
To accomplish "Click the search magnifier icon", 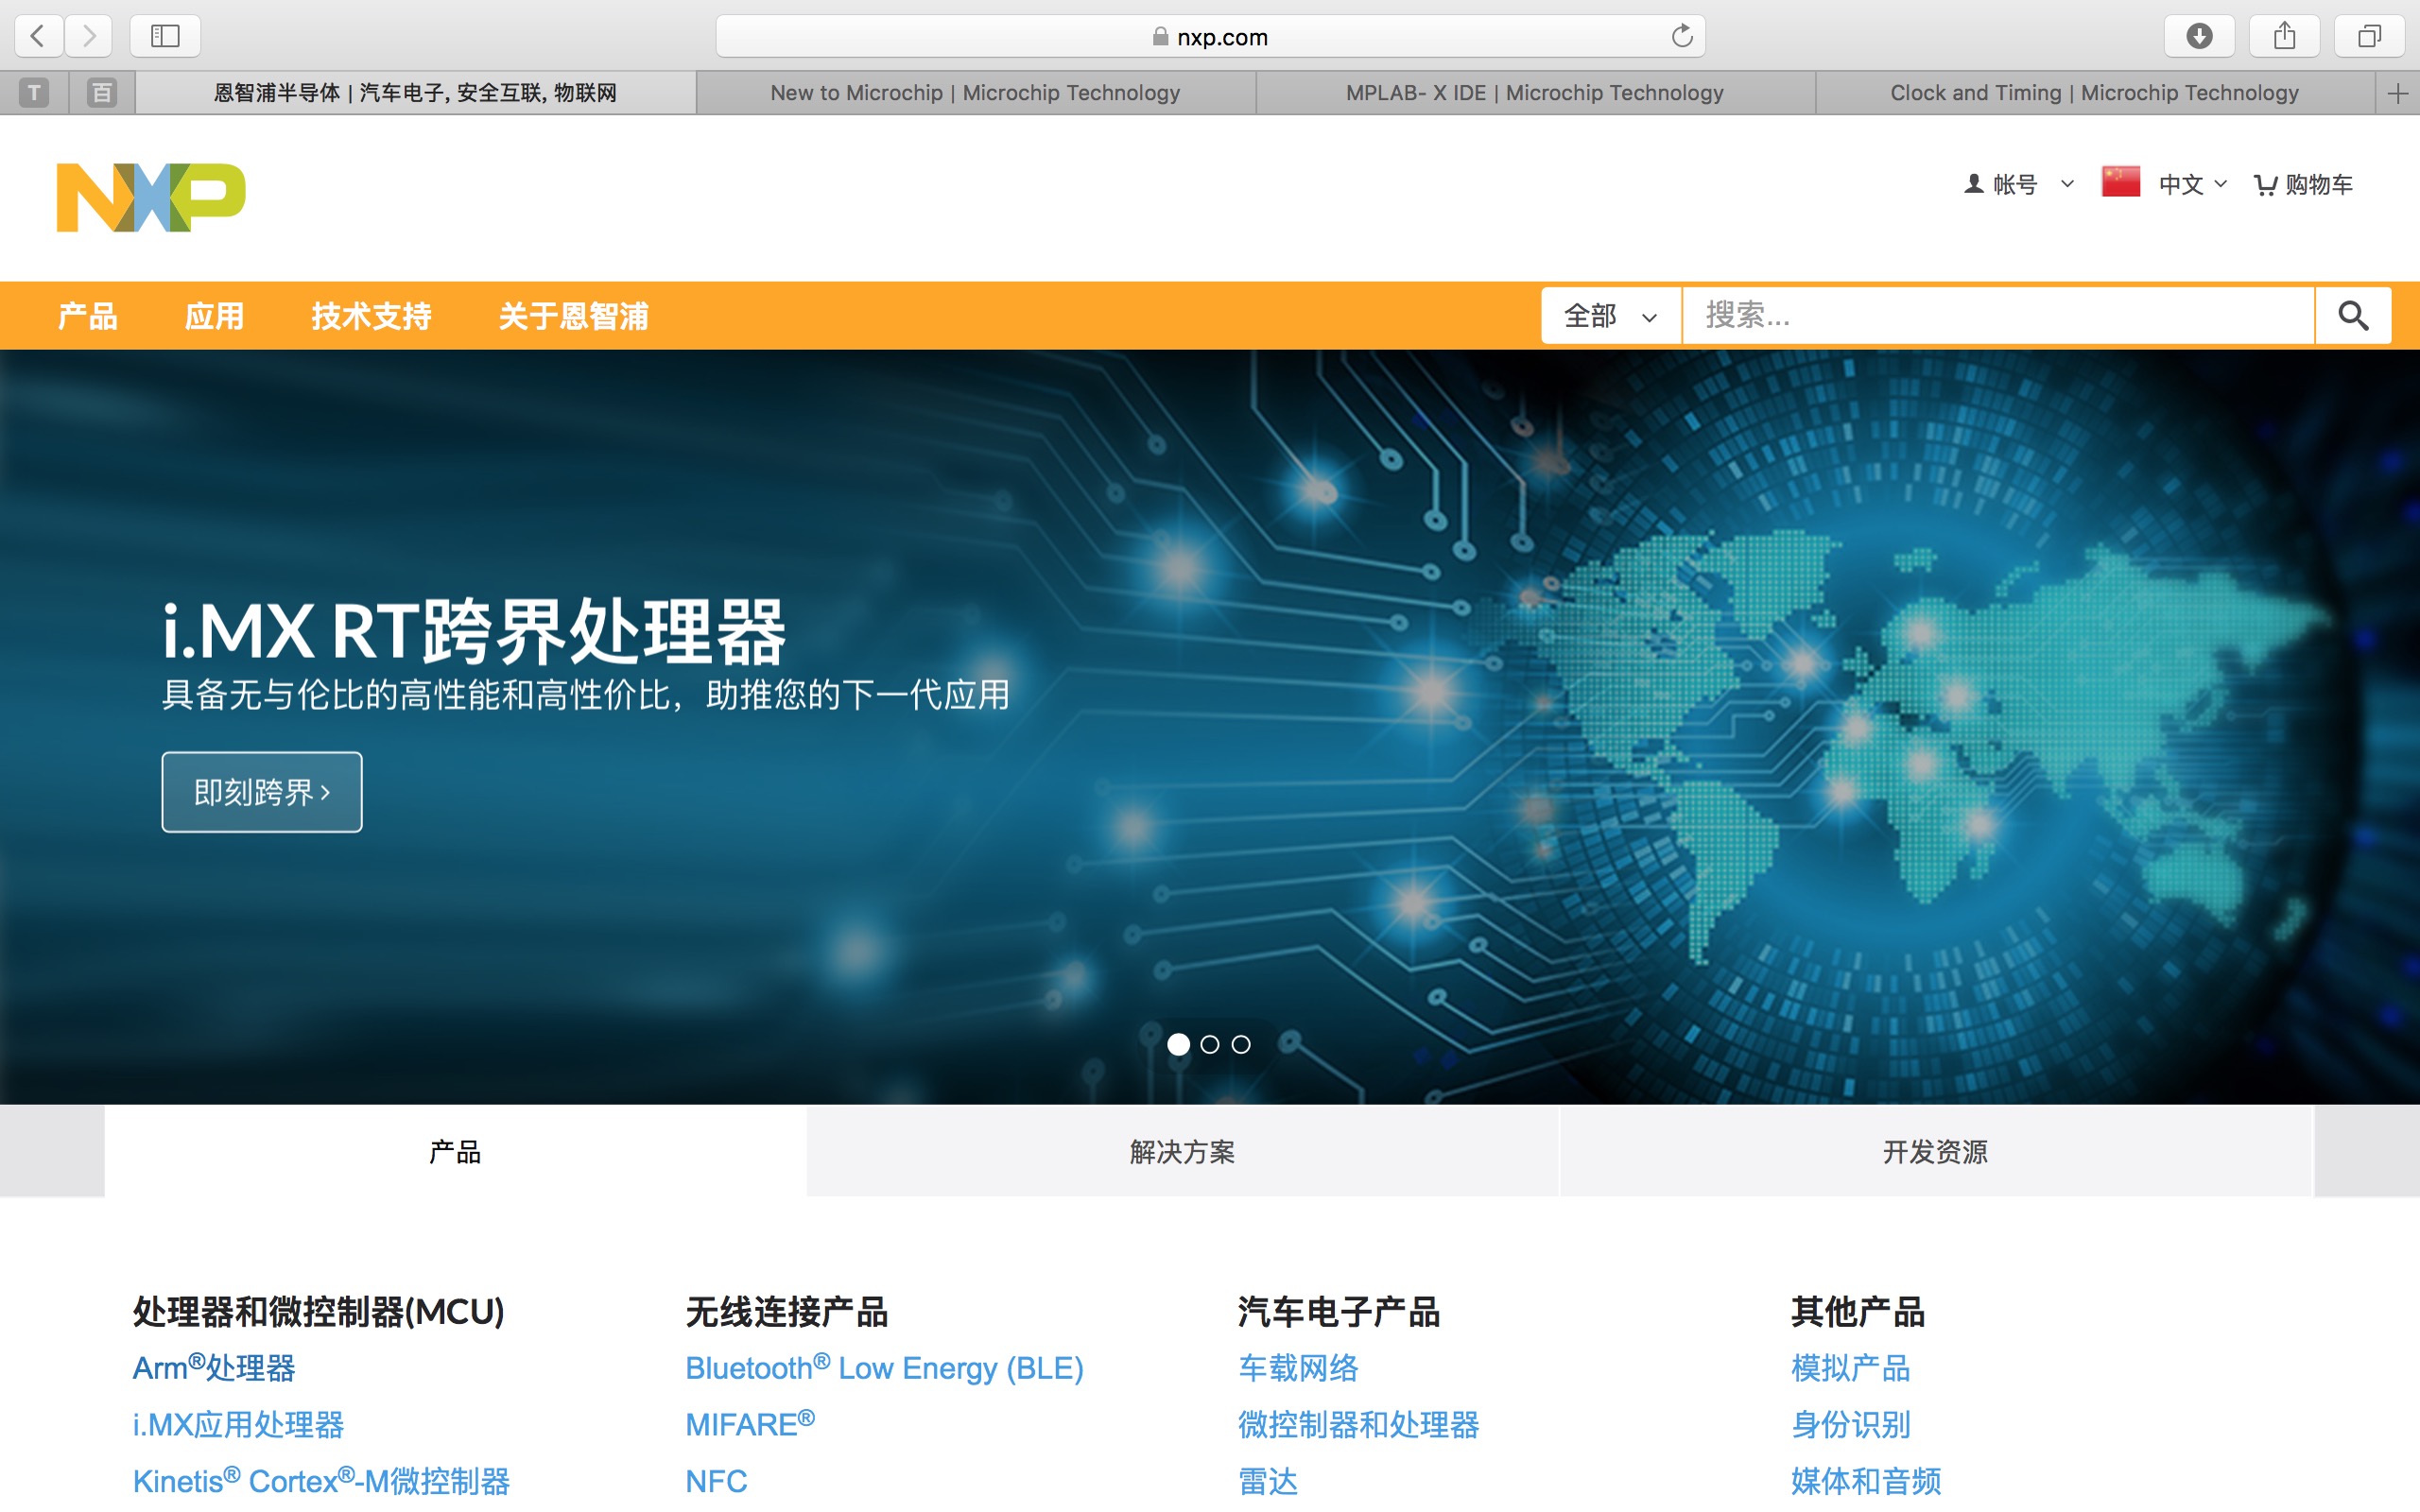I will coord(2354,315).
